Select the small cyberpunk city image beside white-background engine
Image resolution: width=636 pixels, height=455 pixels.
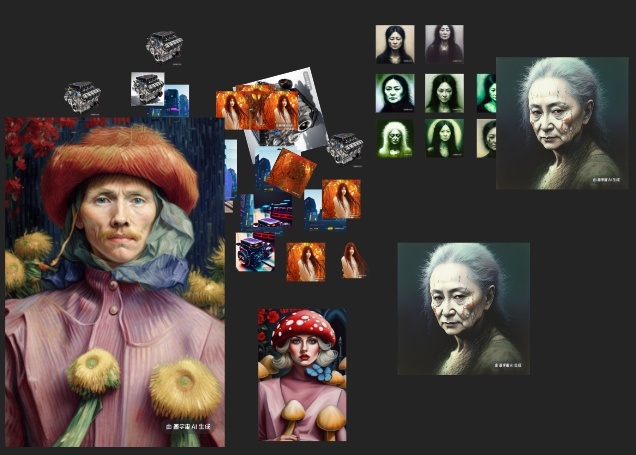177,101
